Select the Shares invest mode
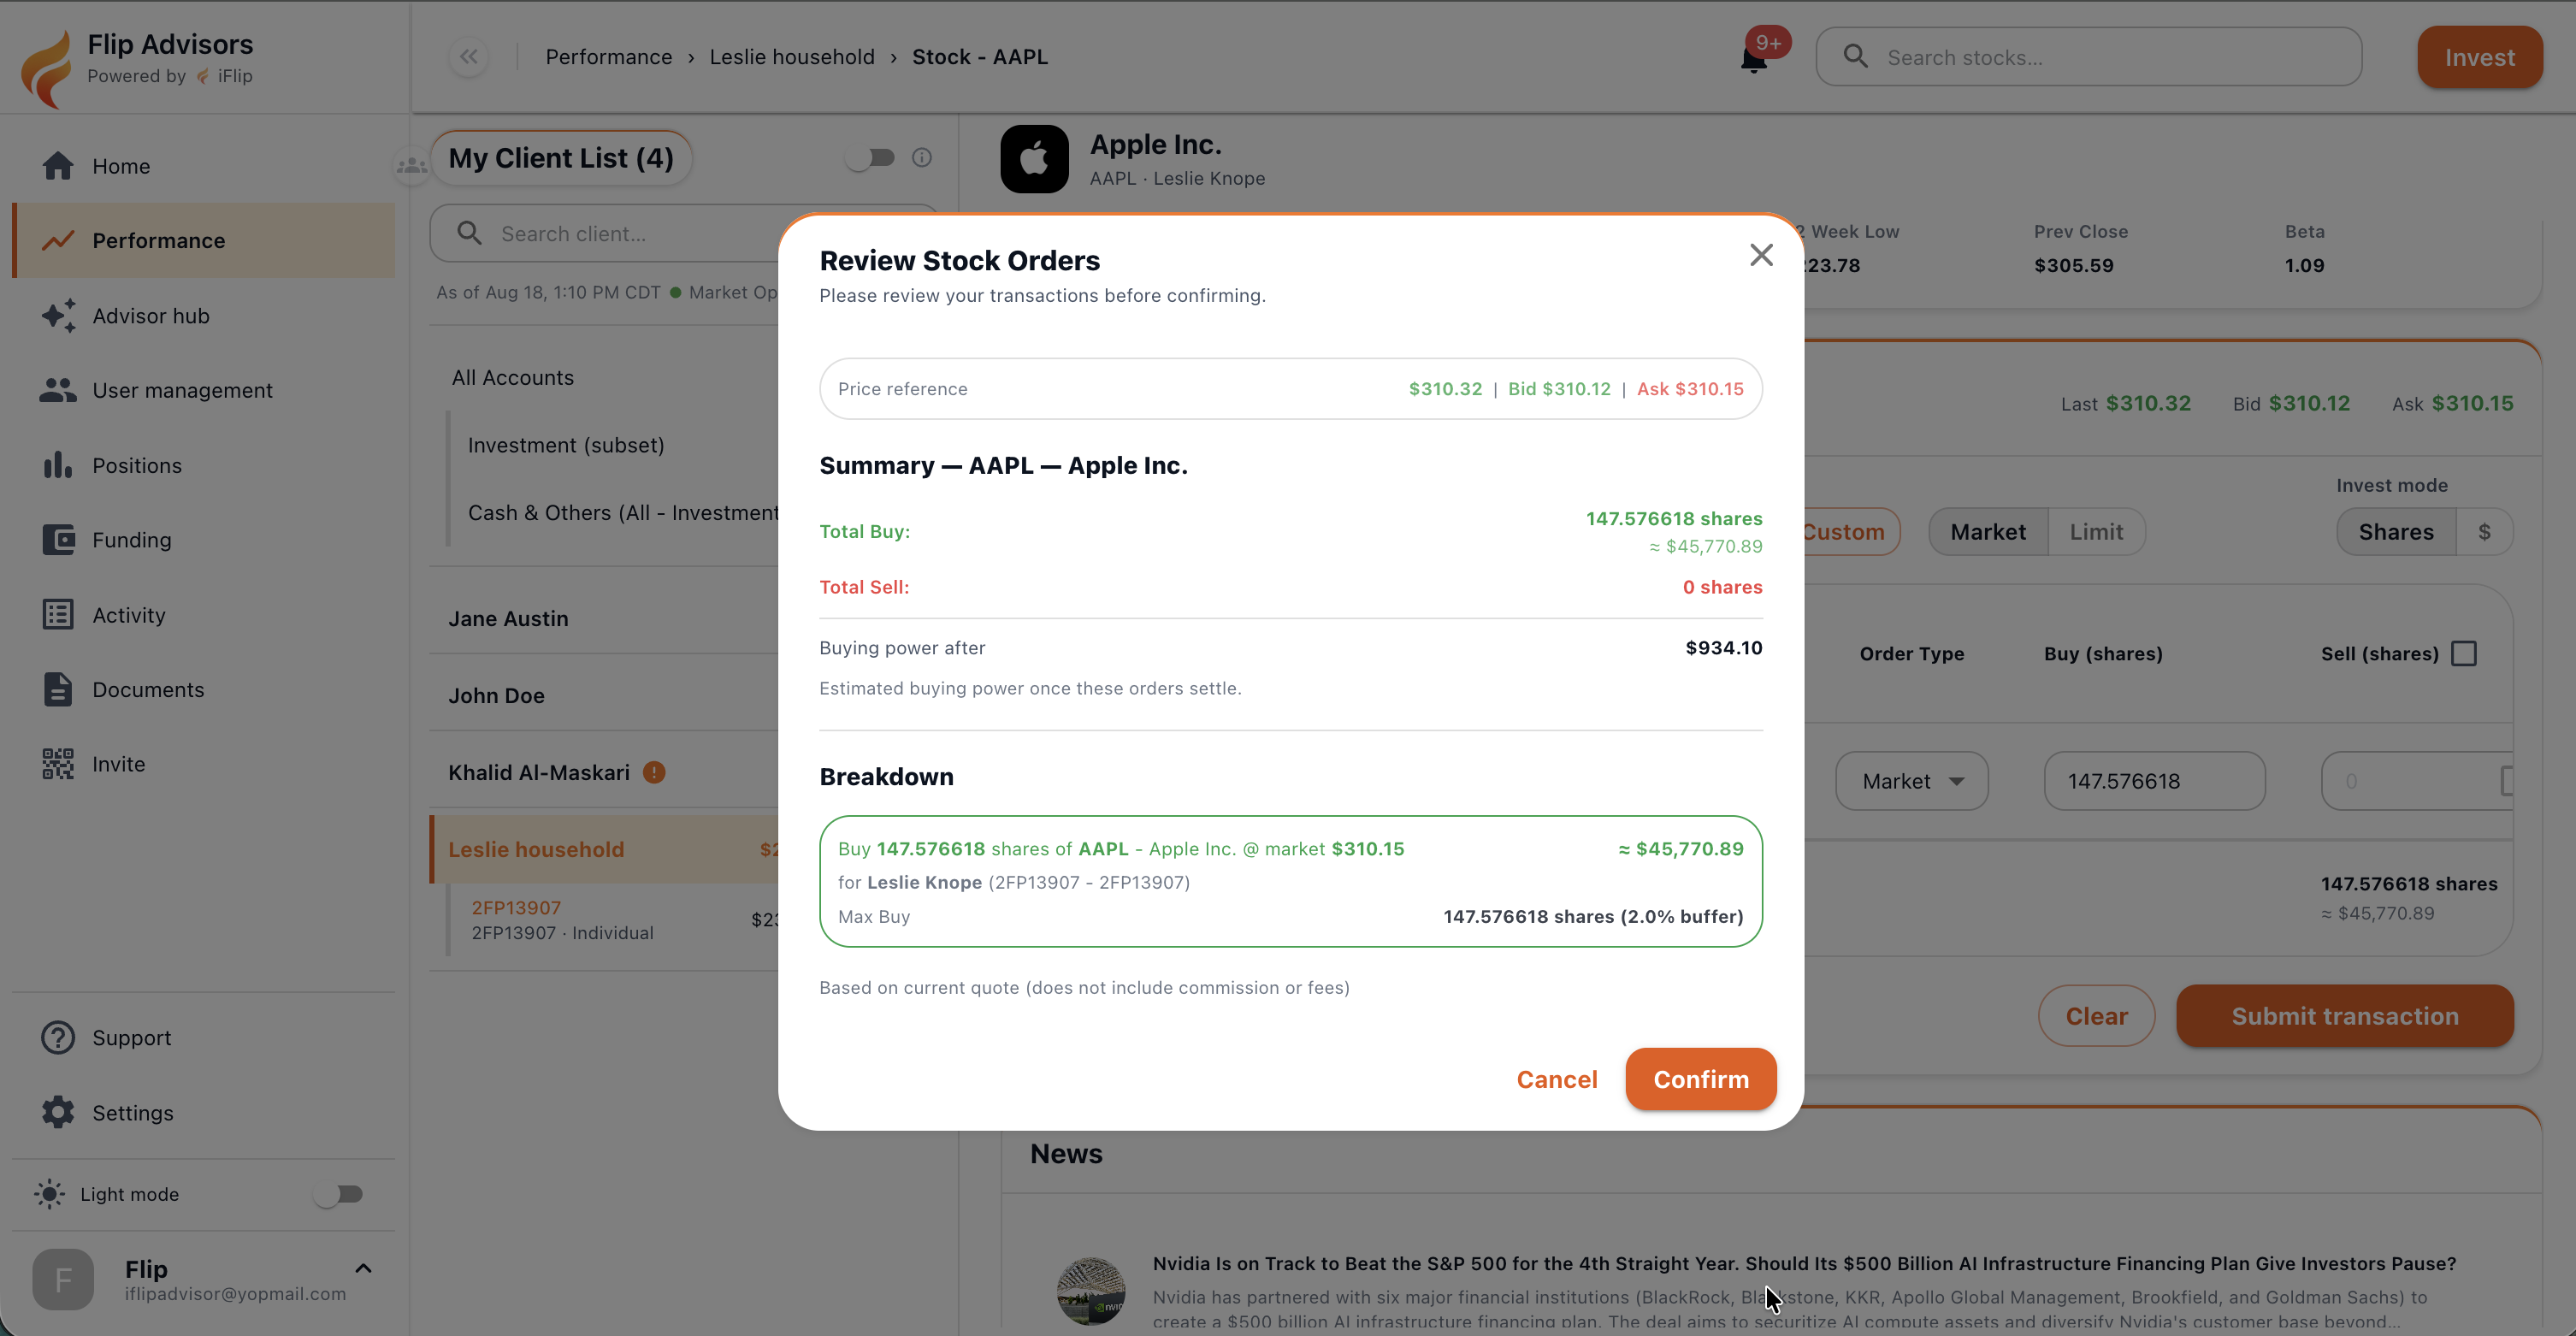This screenshot has height=1336, width=2576. (x=2396, y=532)
